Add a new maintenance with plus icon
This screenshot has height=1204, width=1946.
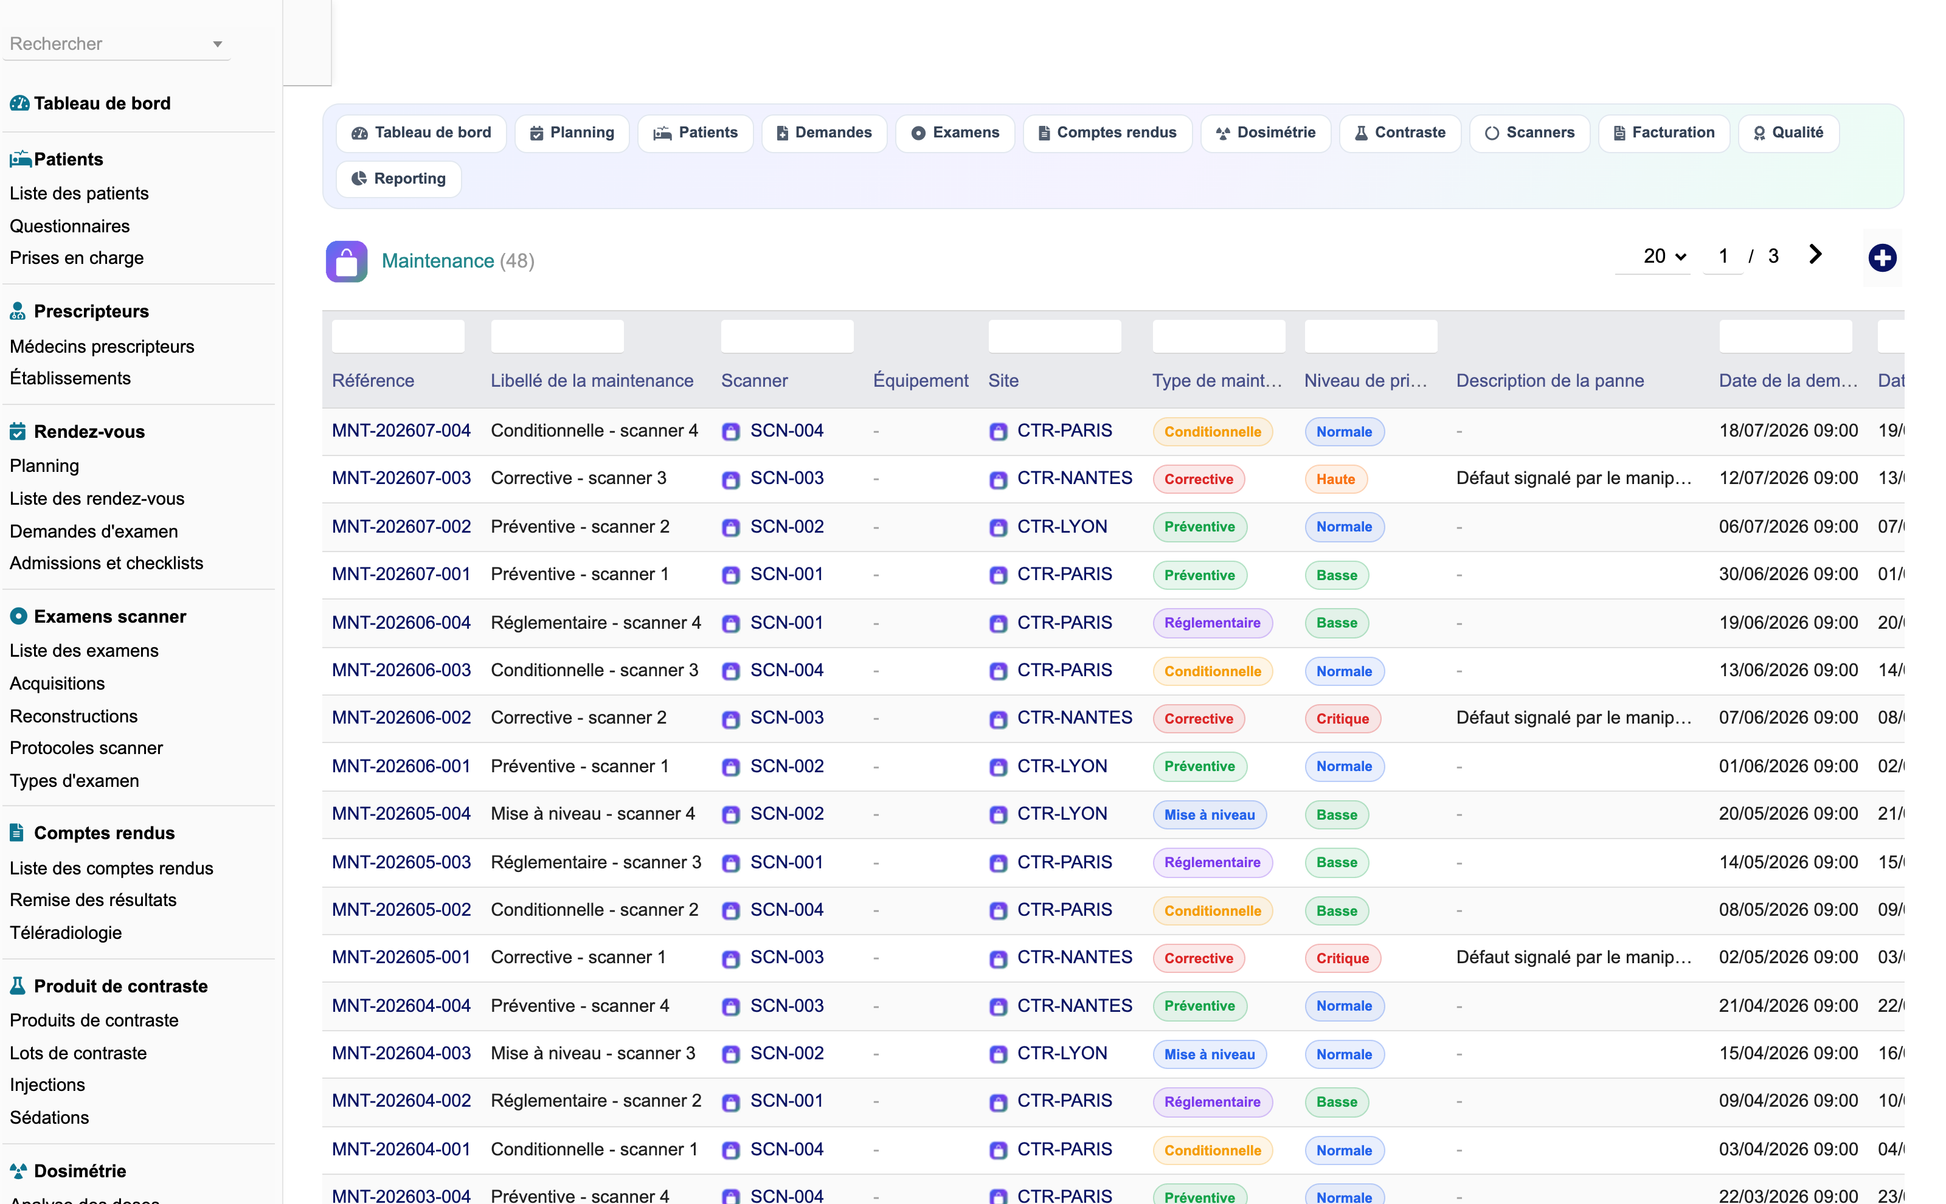[1882, 258]
